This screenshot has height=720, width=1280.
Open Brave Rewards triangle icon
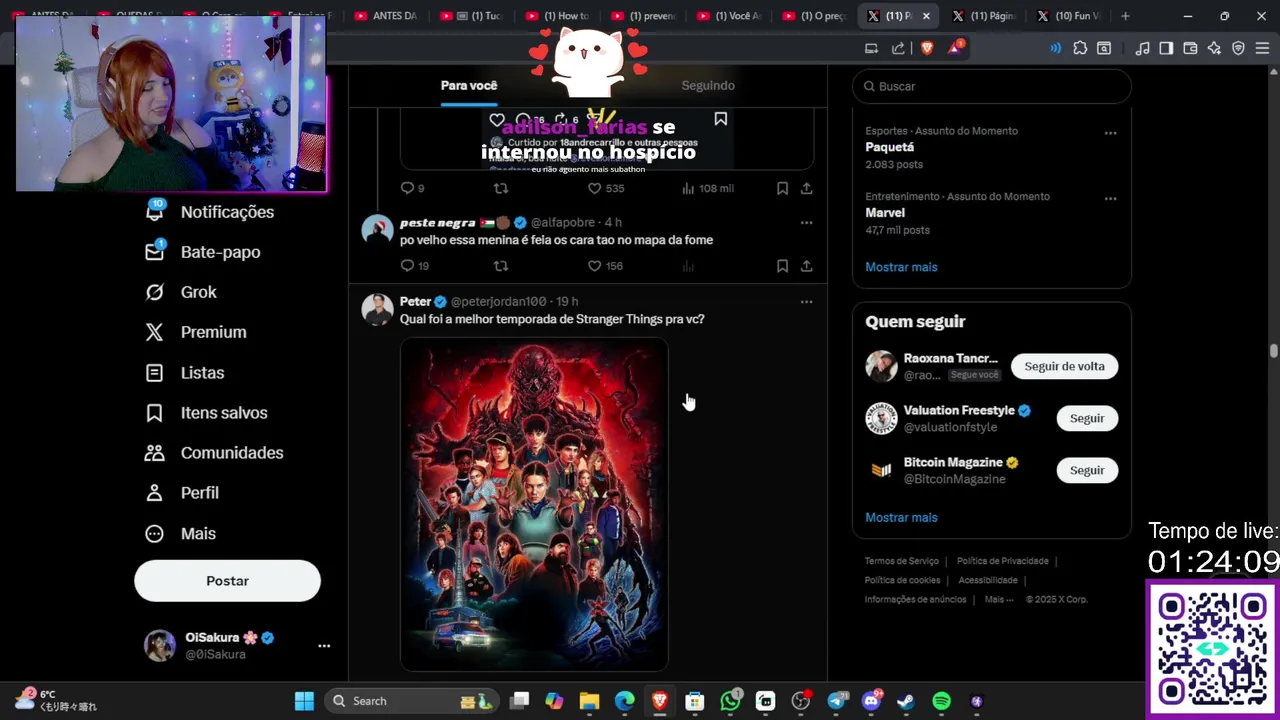(x=955, y=48)
